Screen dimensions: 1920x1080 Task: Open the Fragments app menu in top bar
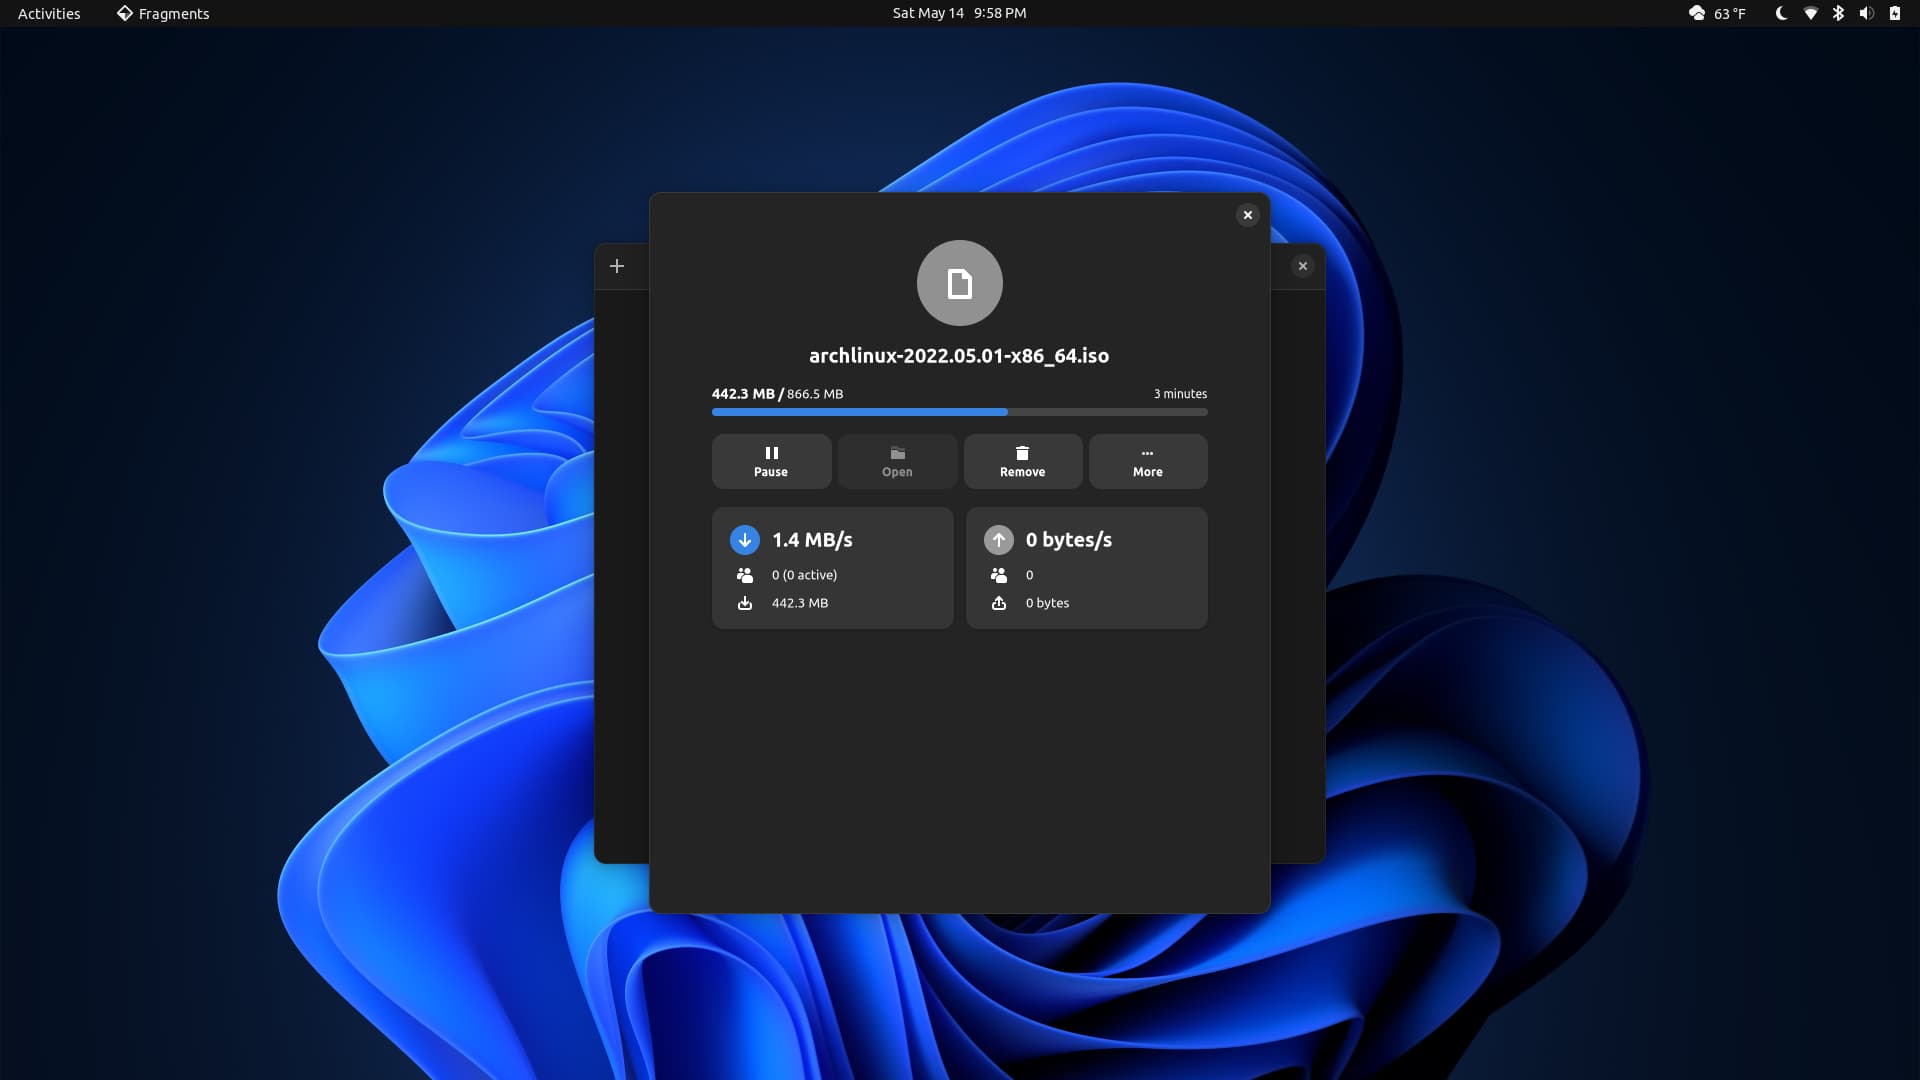[x=163, y=13]
